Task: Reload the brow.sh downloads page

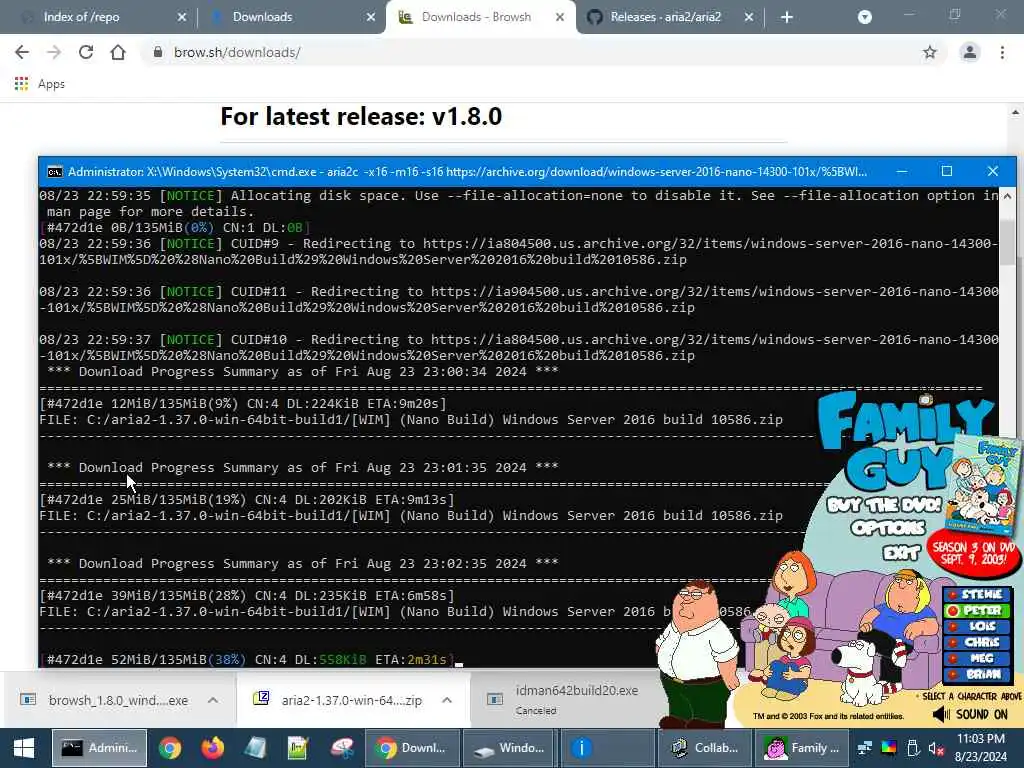Action: (86, 52)
